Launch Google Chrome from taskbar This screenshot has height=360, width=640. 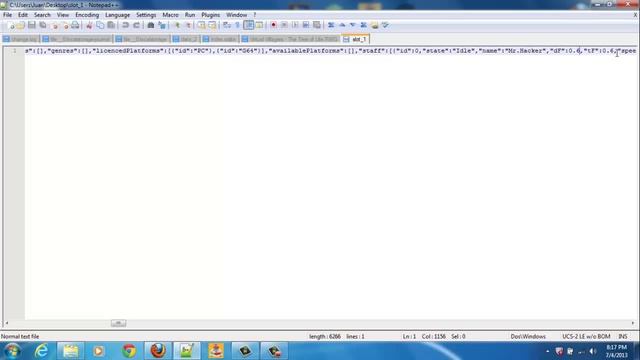pos(129,351)
